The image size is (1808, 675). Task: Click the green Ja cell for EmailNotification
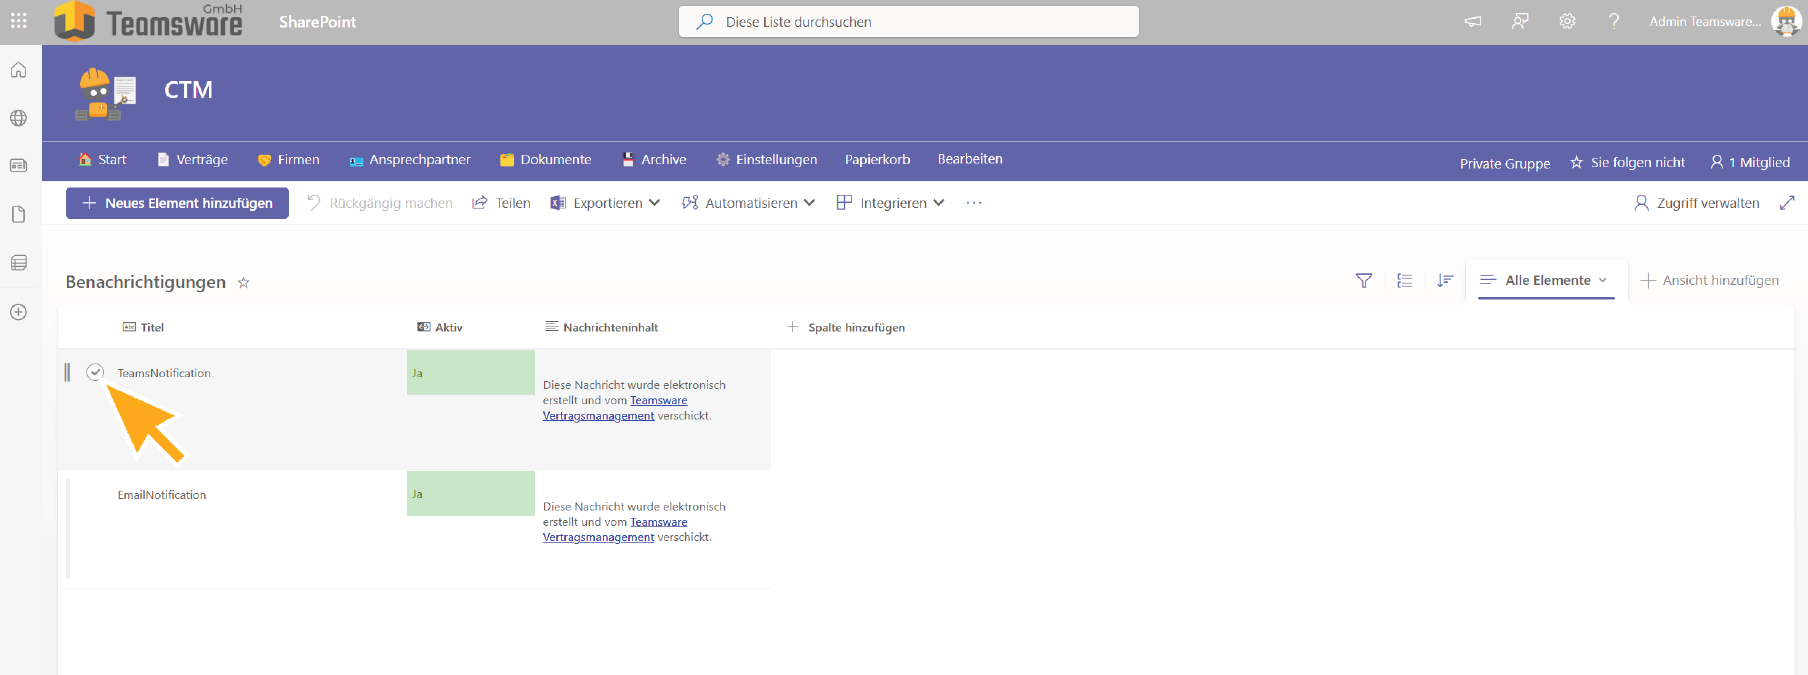(470, 494)
